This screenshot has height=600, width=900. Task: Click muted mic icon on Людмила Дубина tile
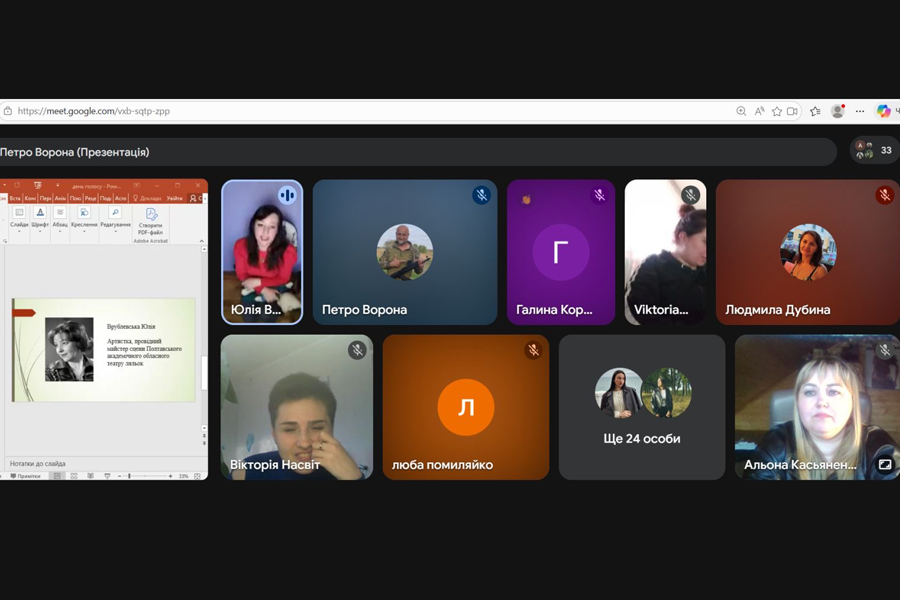(x=884, y=195)
